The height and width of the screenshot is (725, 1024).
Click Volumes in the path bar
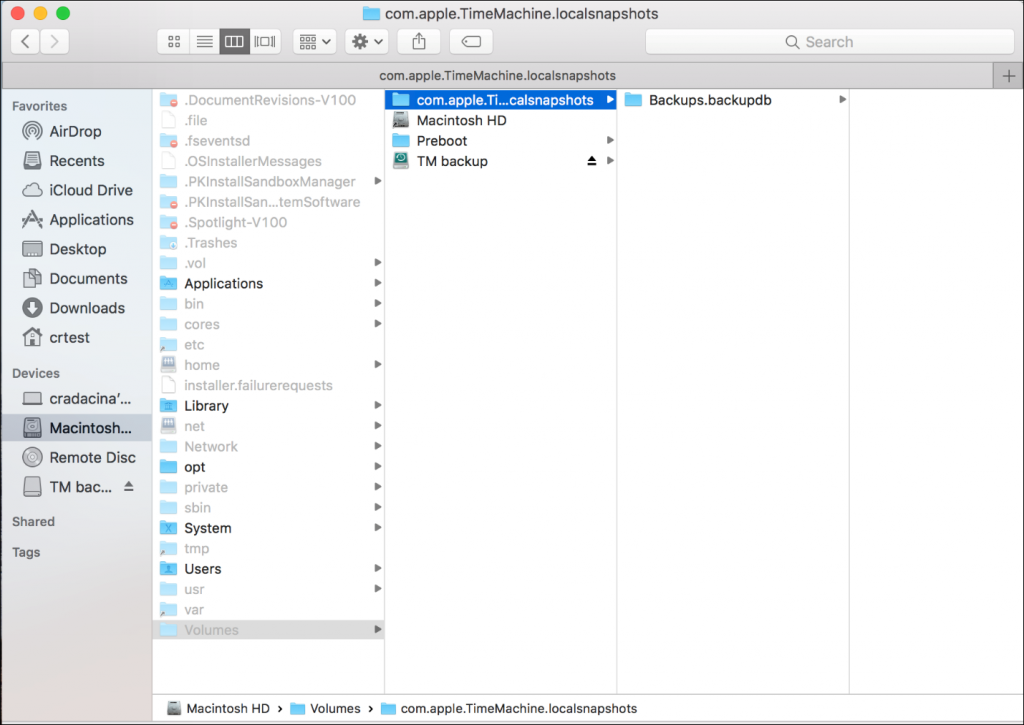[325, 709]
